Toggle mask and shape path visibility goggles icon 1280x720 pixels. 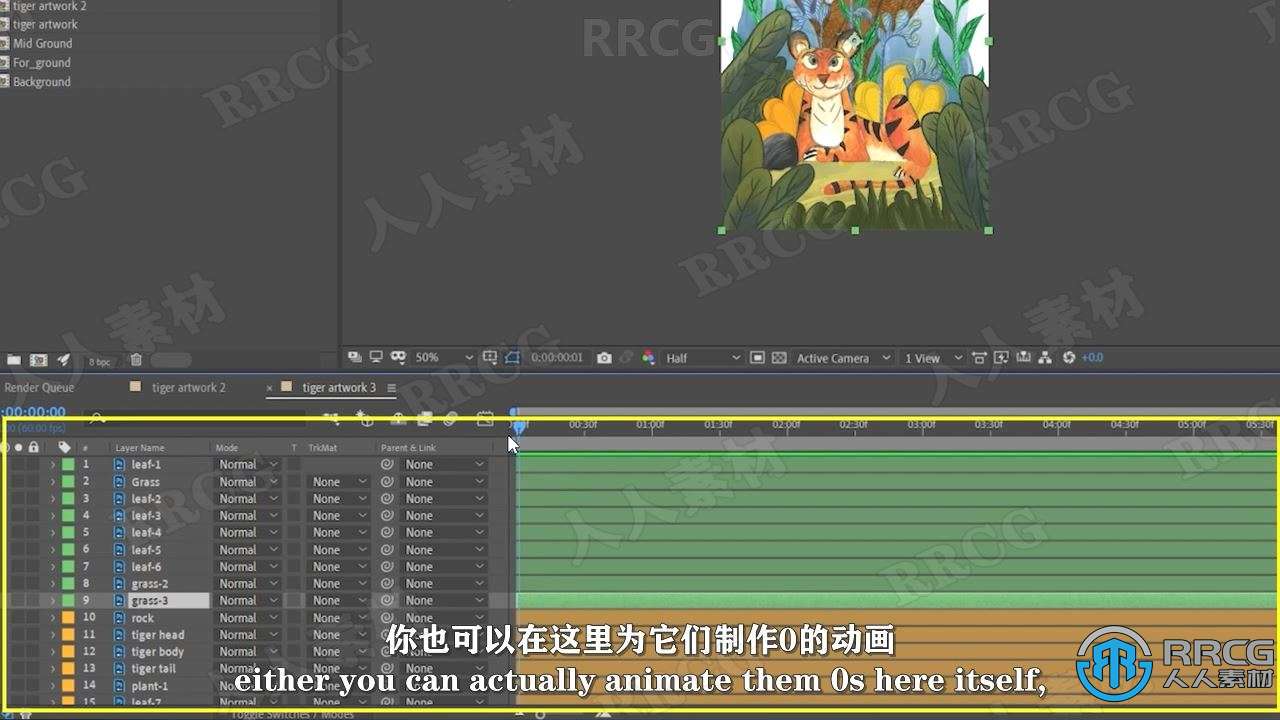pyautogui.click(x=398, y=357)
